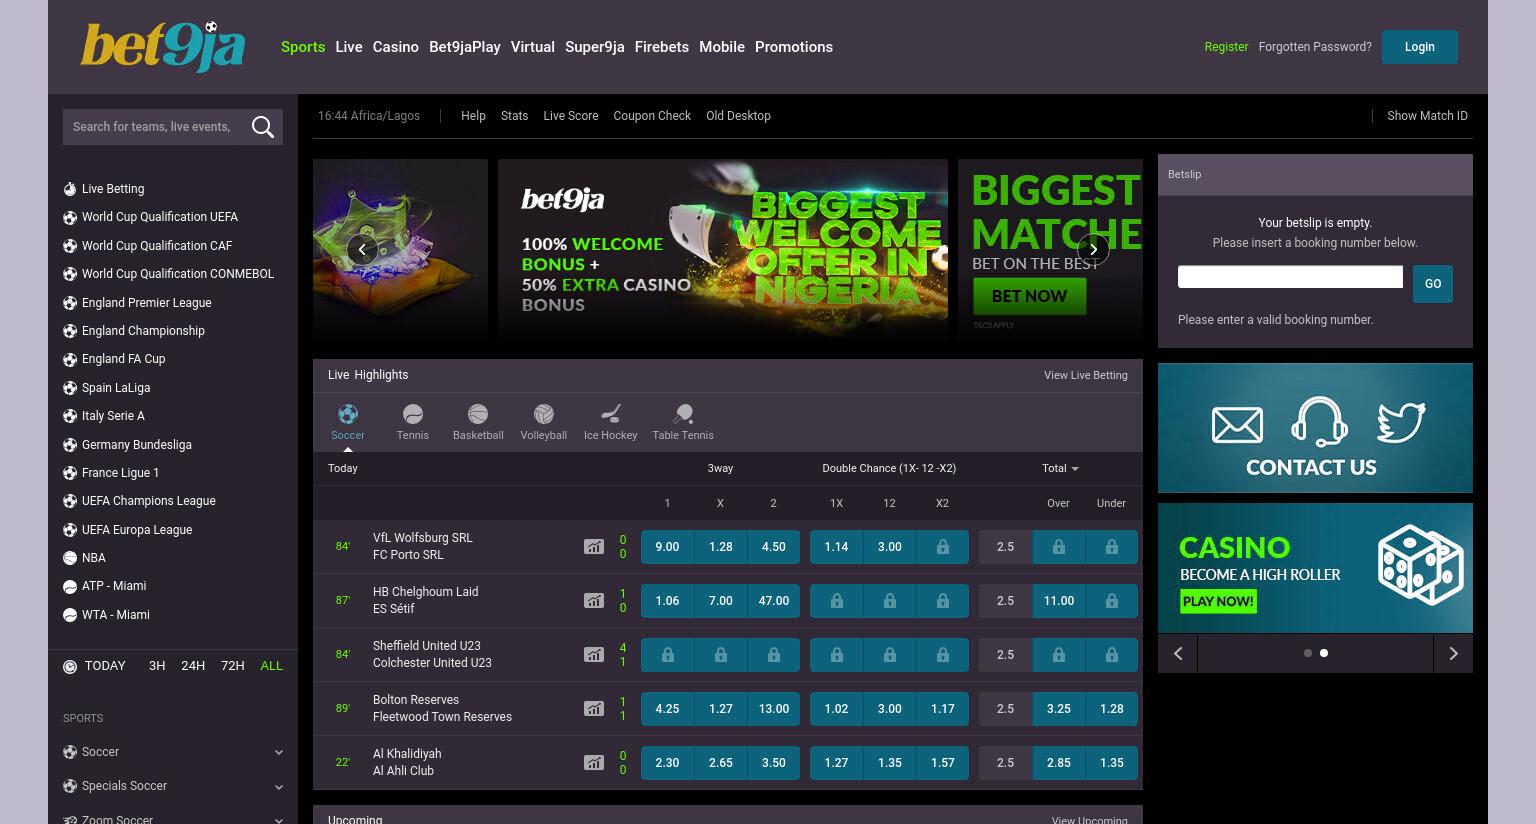Show previous promo banner slide
The height and width of the screenshot is (824, 1536).
coord(362,249)
